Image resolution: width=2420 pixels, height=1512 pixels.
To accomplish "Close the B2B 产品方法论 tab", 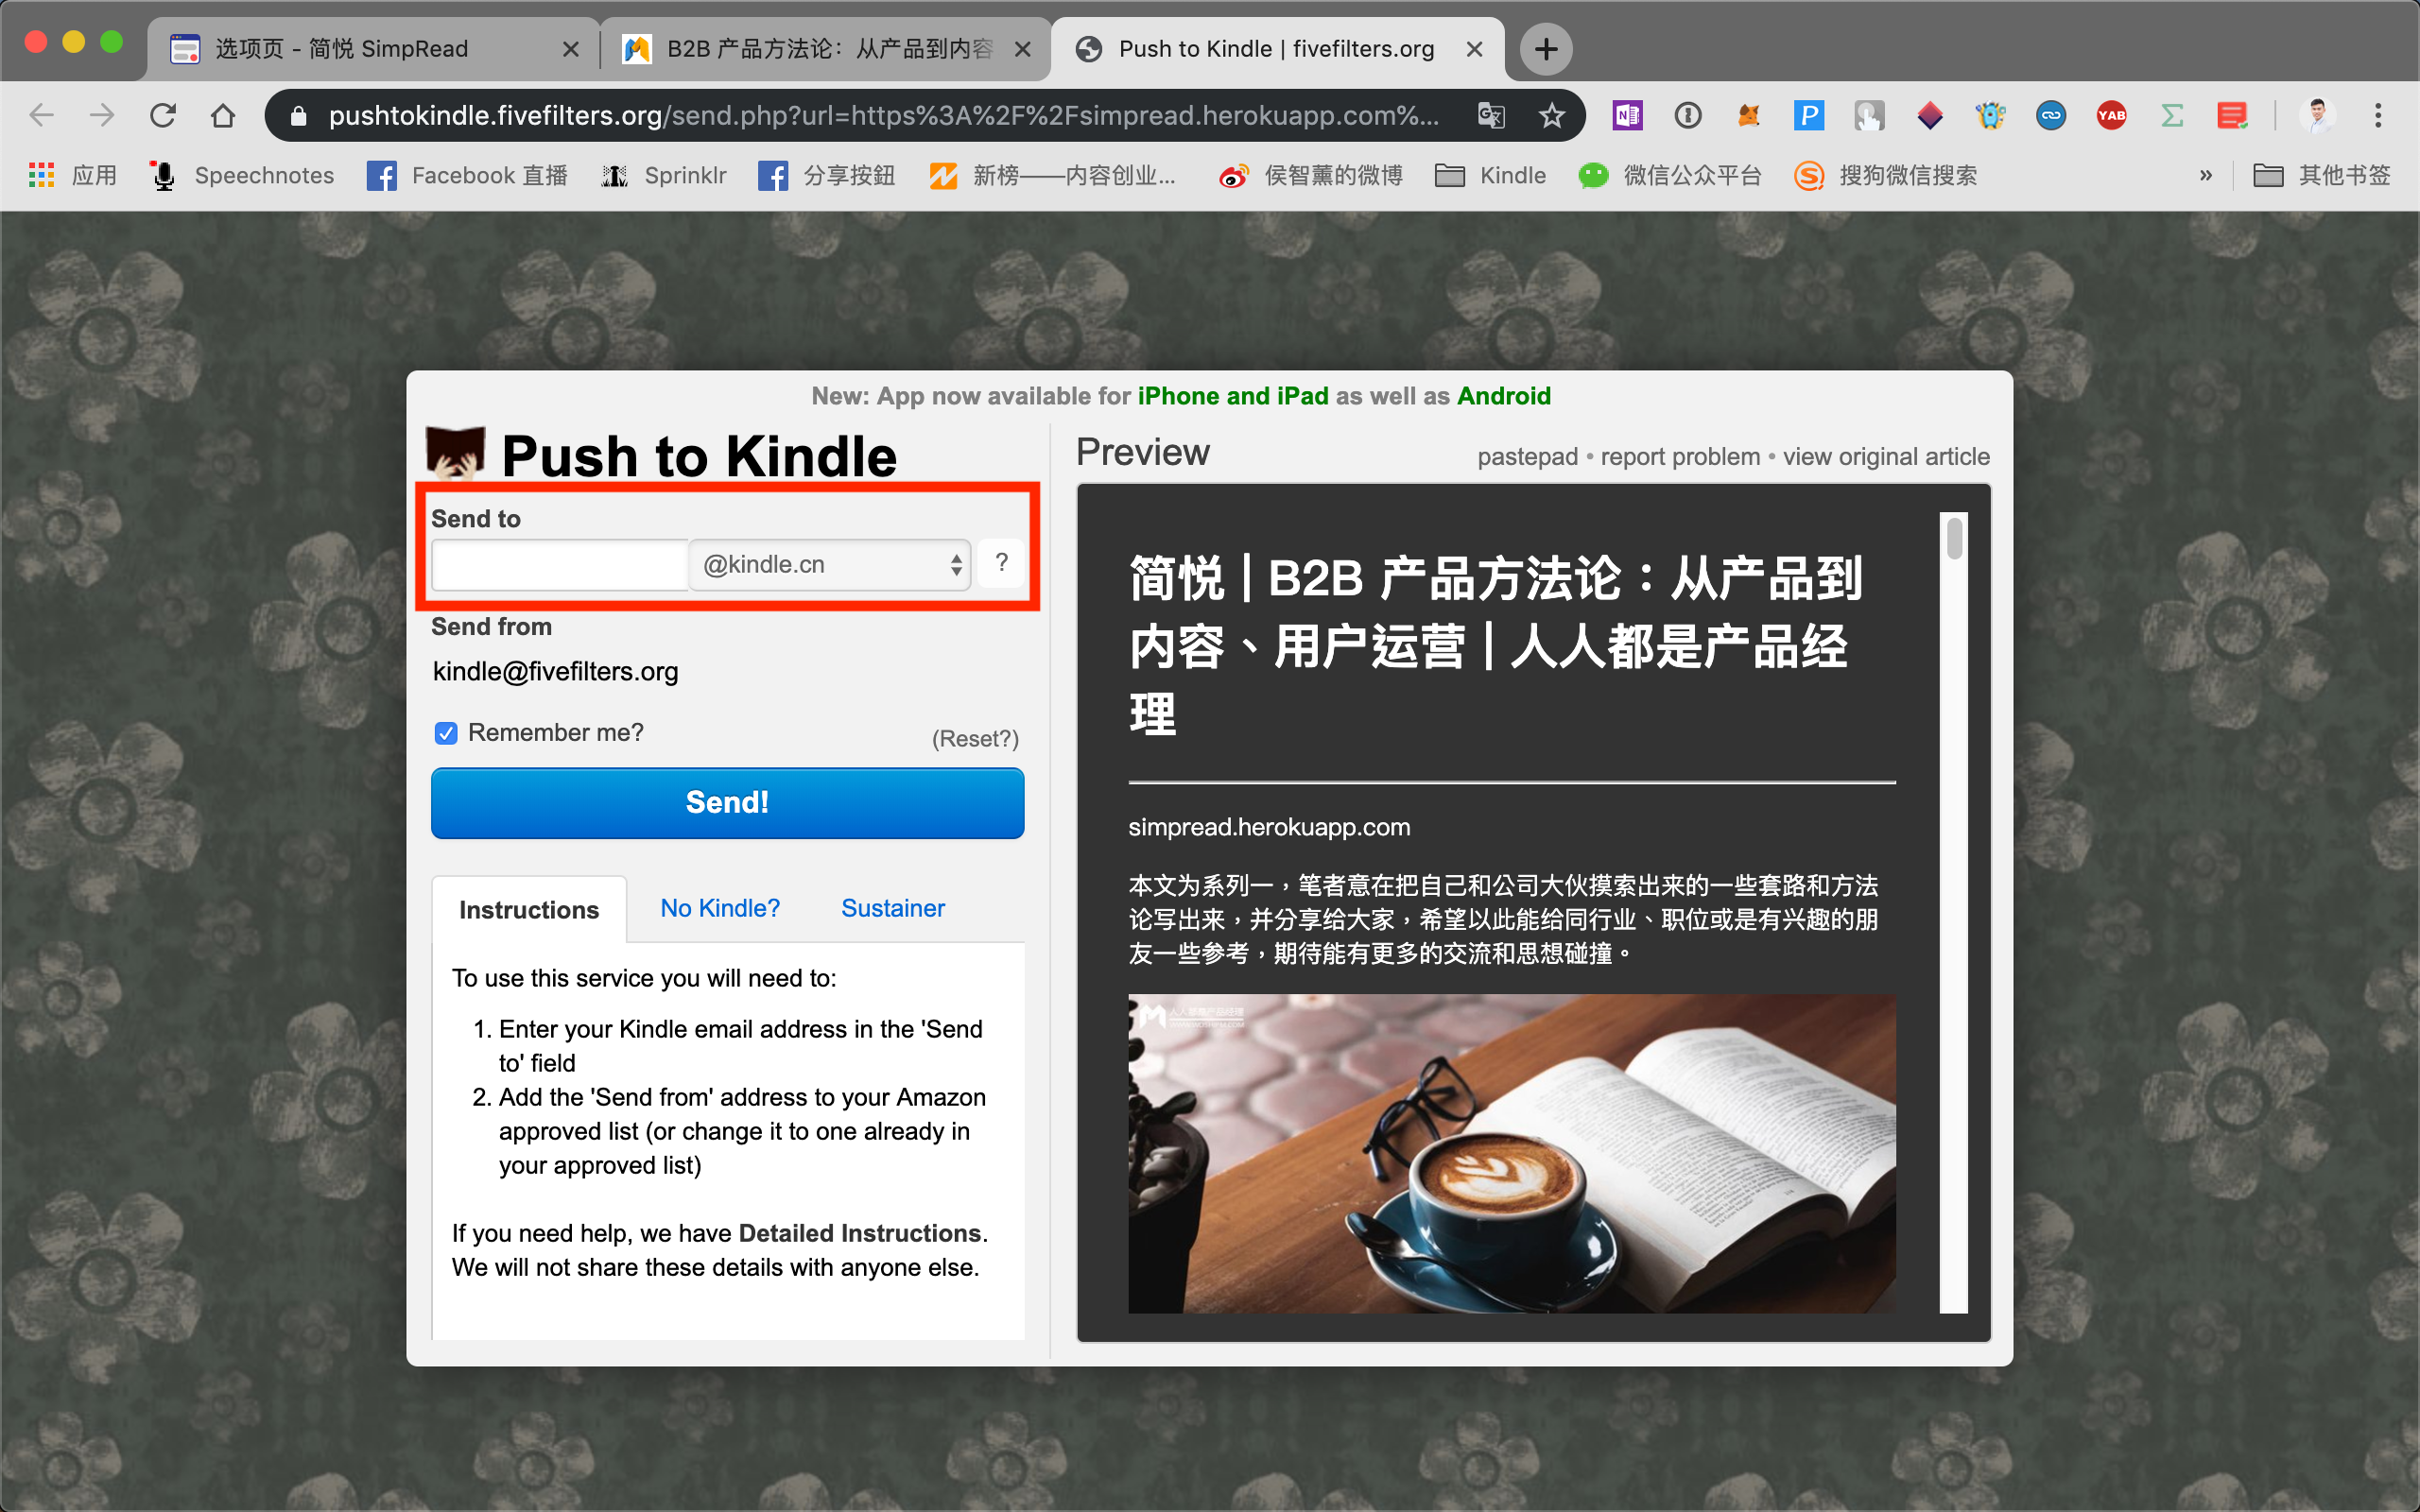I will pyautogui.click(x=1022, y=49).
